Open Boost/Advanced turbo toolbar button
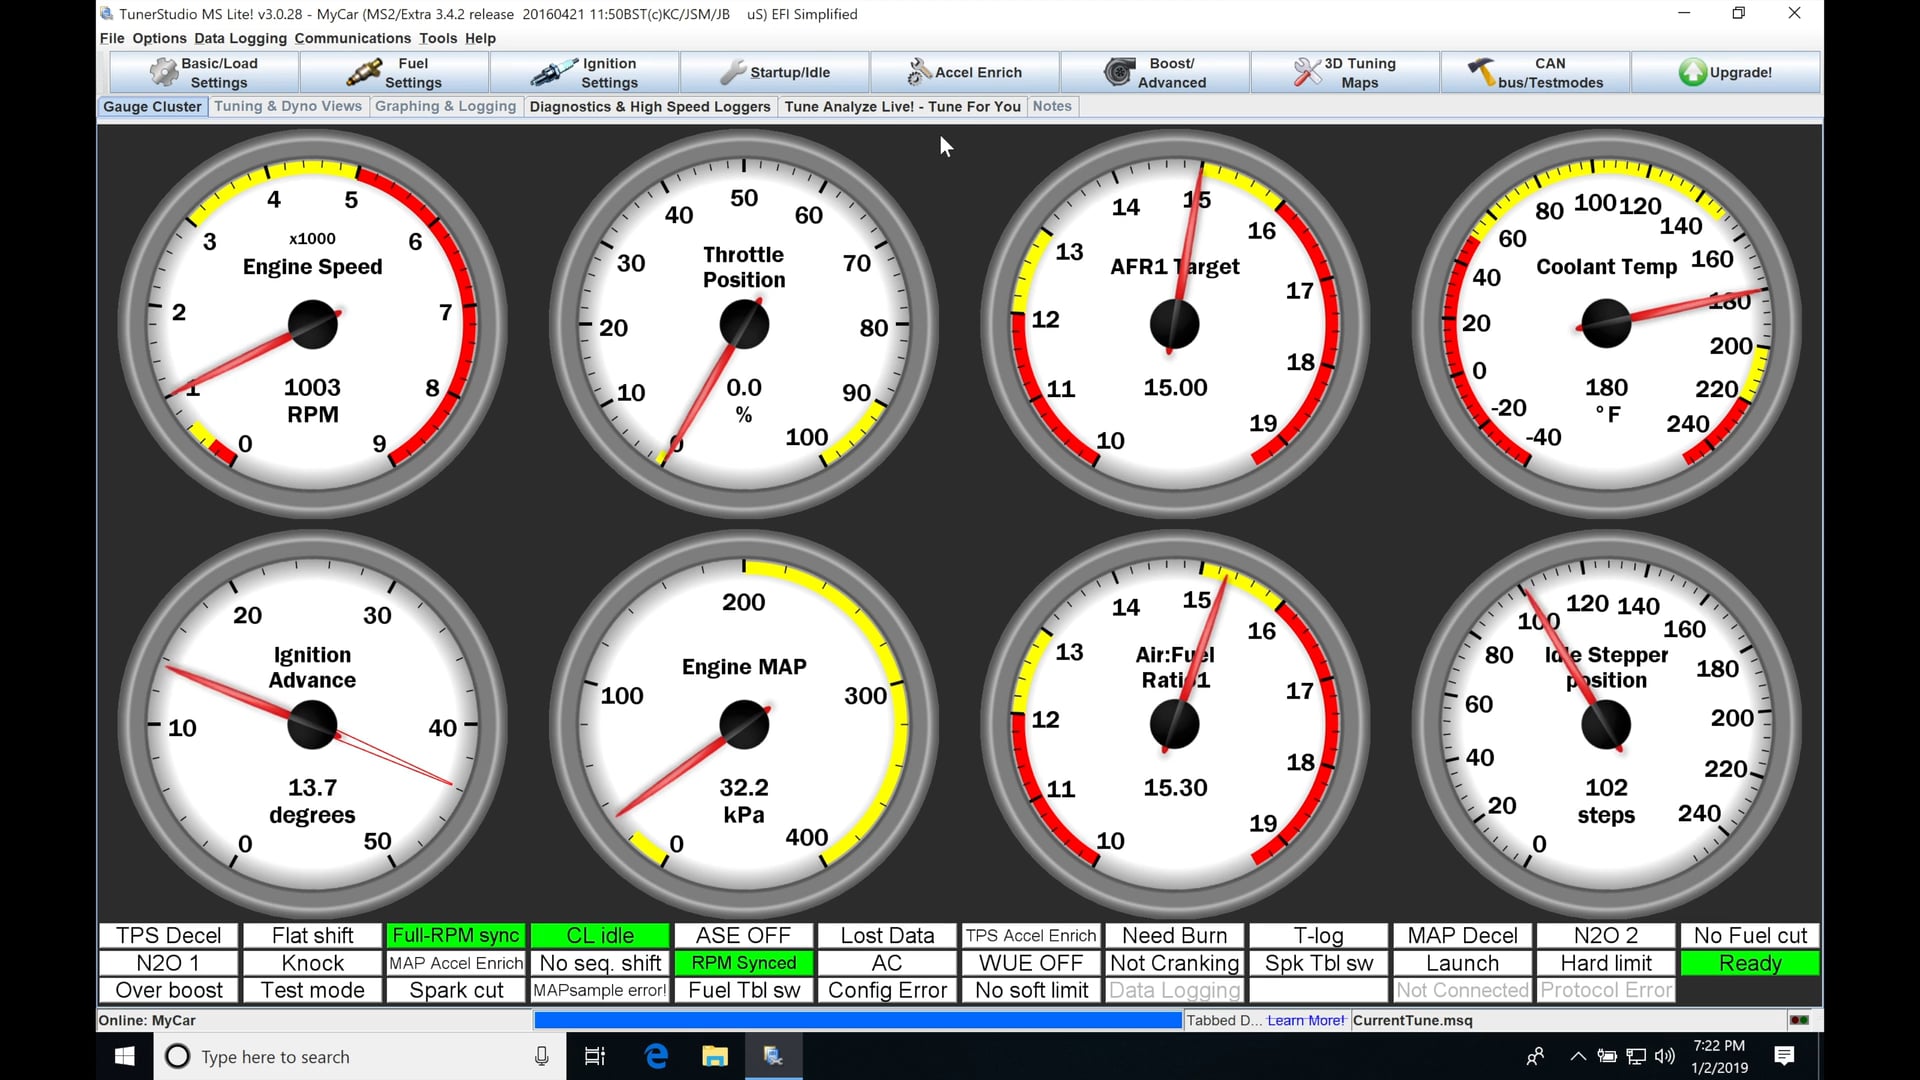 click(1154, 72)
